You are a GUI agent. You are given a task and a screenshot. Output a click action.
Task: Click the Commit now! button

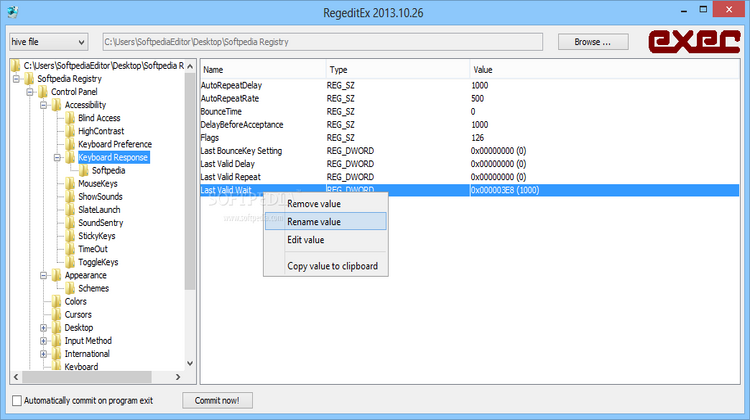coord(217,400)
